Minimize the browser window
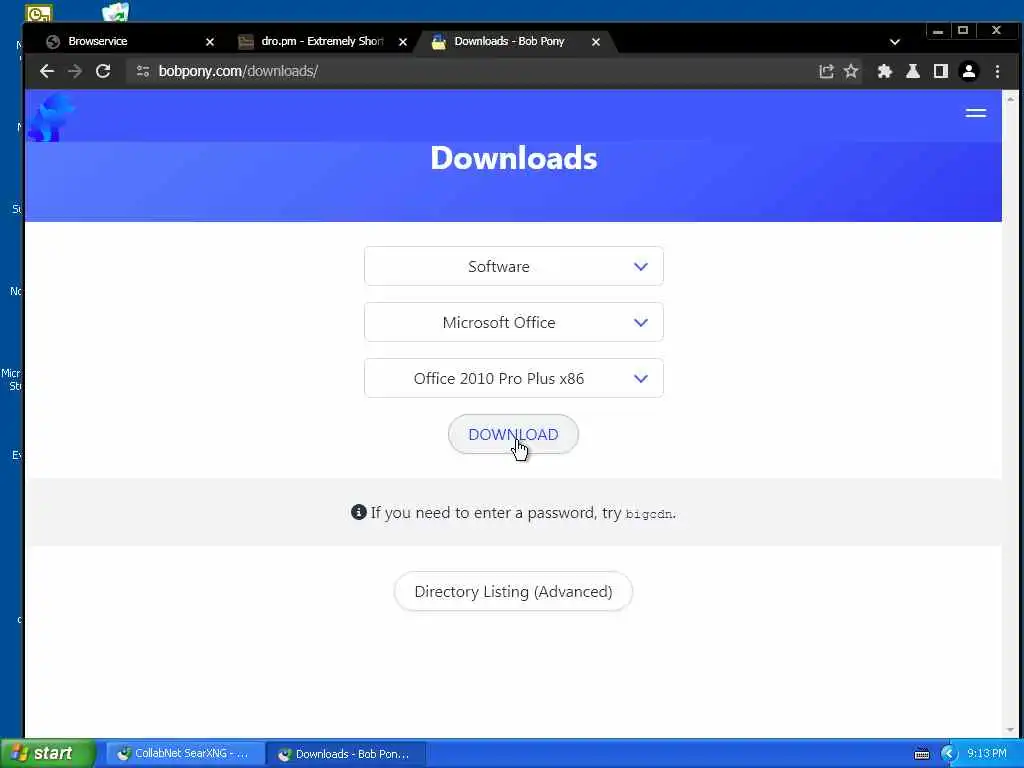The image size is (1024, 768). (938, 31)
